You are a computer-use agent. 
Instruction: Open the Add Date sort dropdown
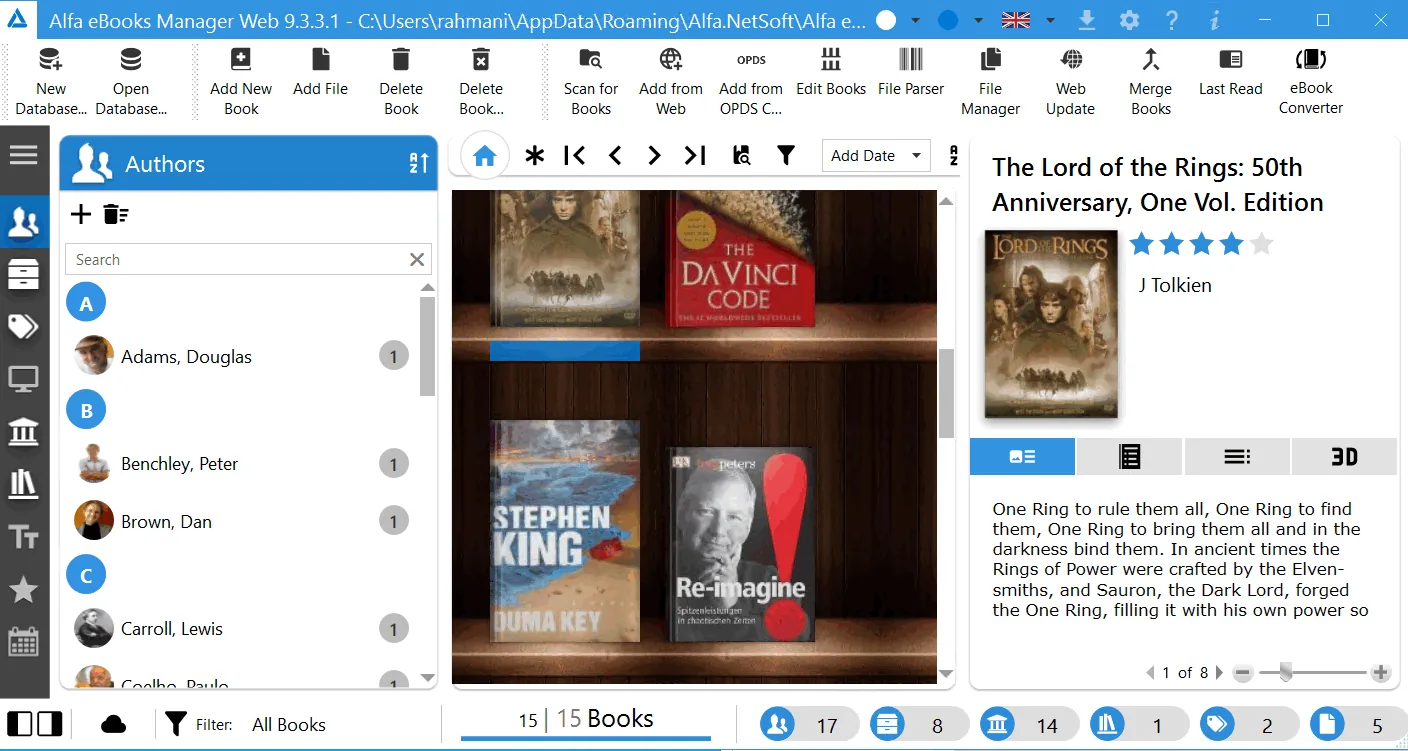(876, 156)
